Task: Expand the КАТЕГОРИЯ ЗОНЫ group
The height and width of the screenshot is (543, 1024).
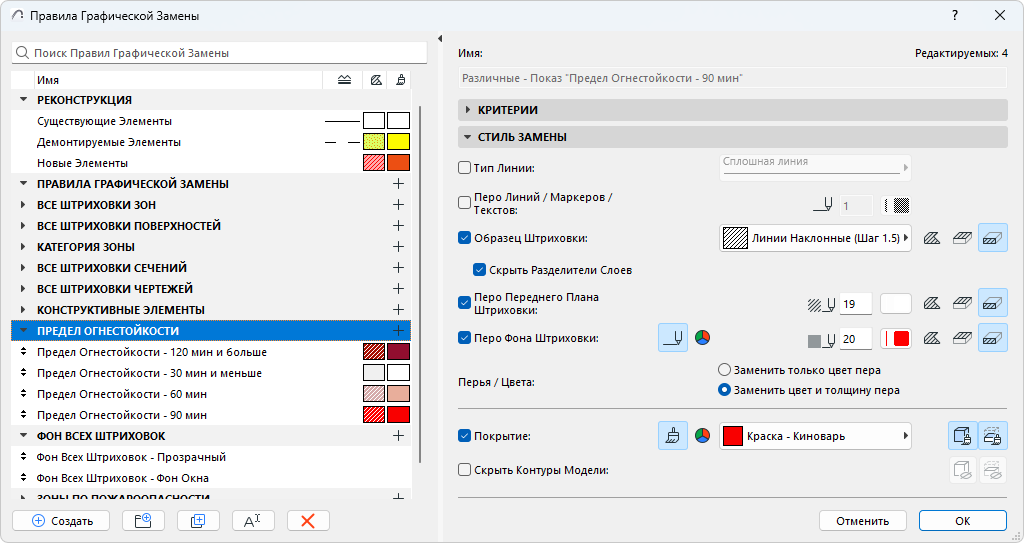Action: (x=24, y=246)
